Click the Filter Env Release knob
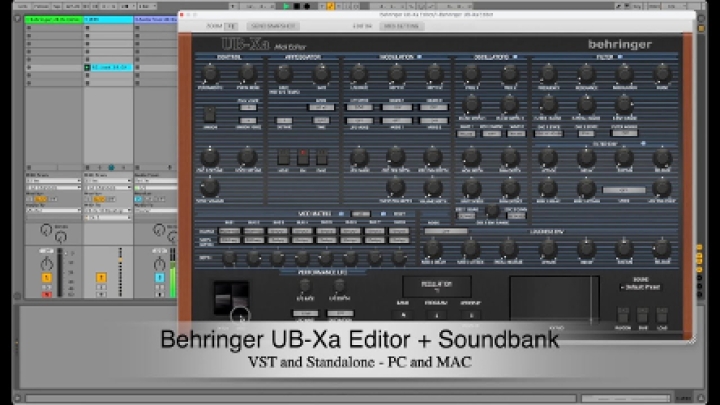 click(662, 158)
